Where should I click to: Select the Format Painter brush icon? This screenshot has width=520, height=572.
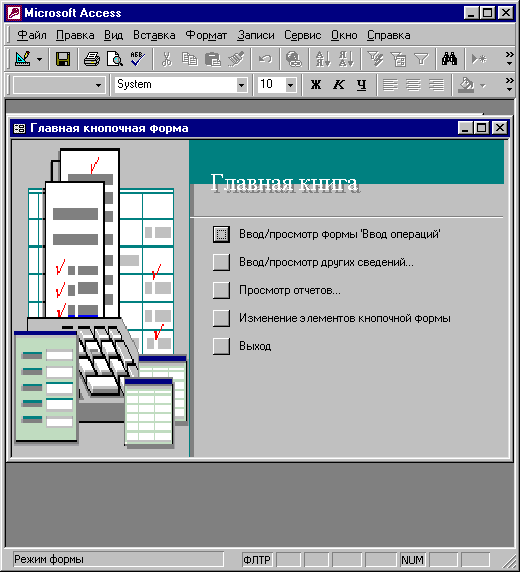pyautogui.click(x=236, y=59)
